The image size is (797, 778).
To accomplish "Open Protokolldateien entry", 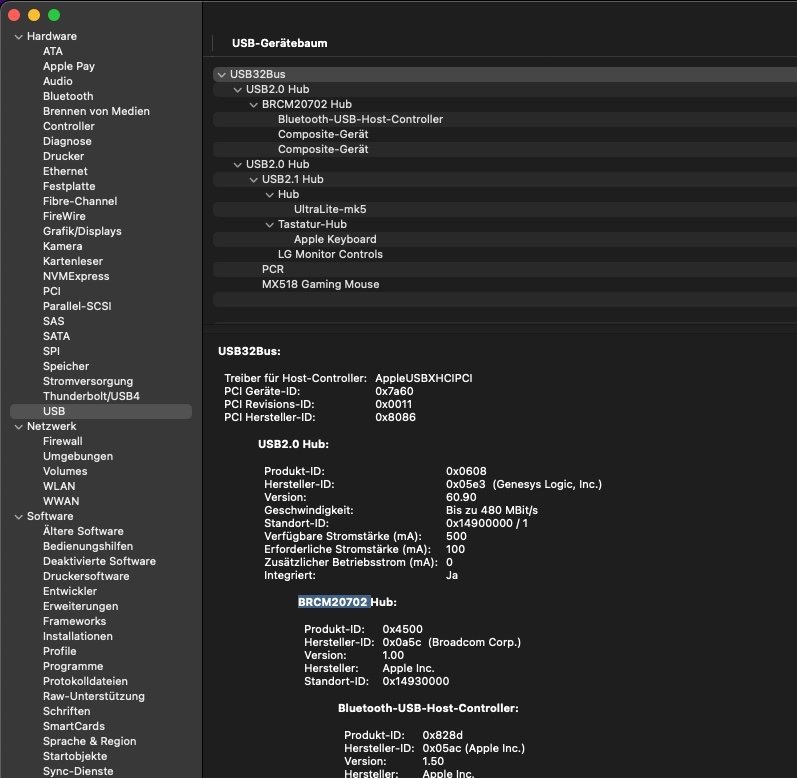I will 85,681.
